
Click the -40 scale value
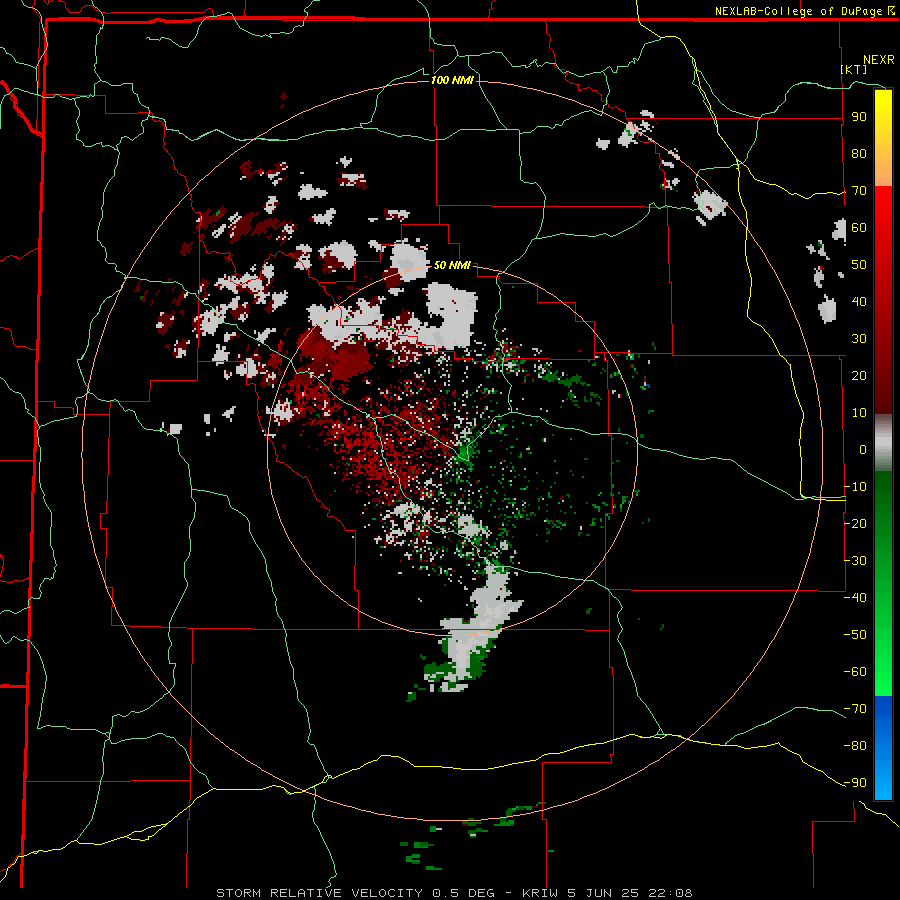coord(855,598)
